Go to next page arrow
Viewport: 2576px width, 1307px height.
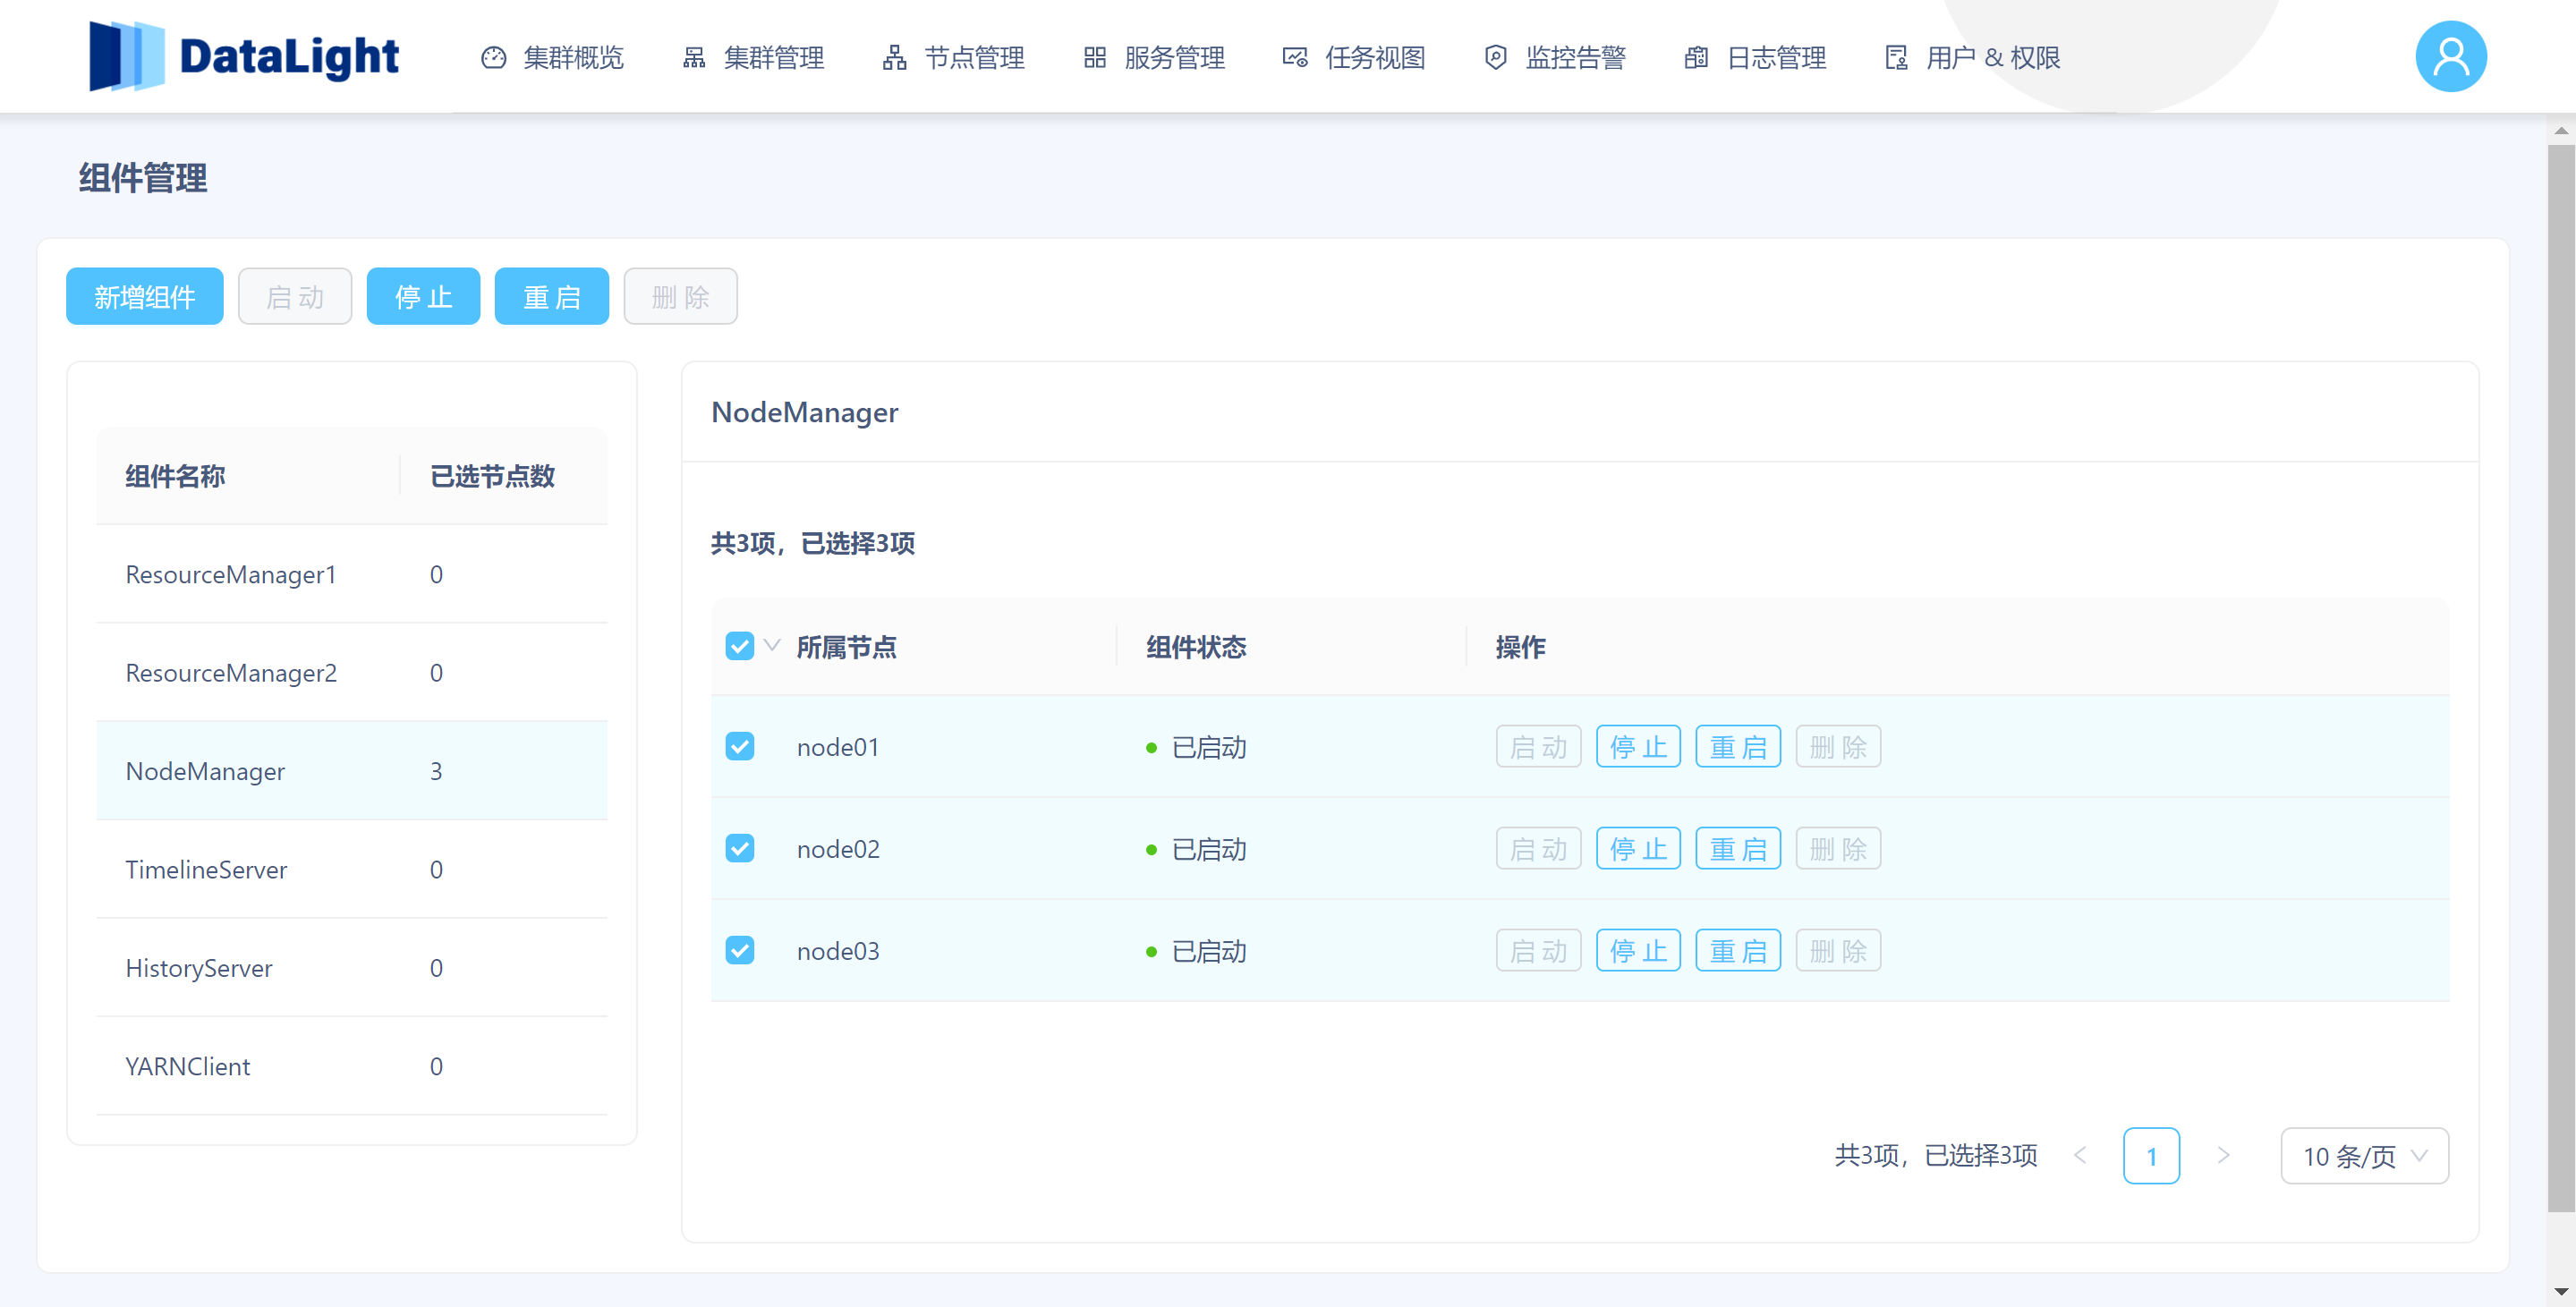point(2223,1156)
